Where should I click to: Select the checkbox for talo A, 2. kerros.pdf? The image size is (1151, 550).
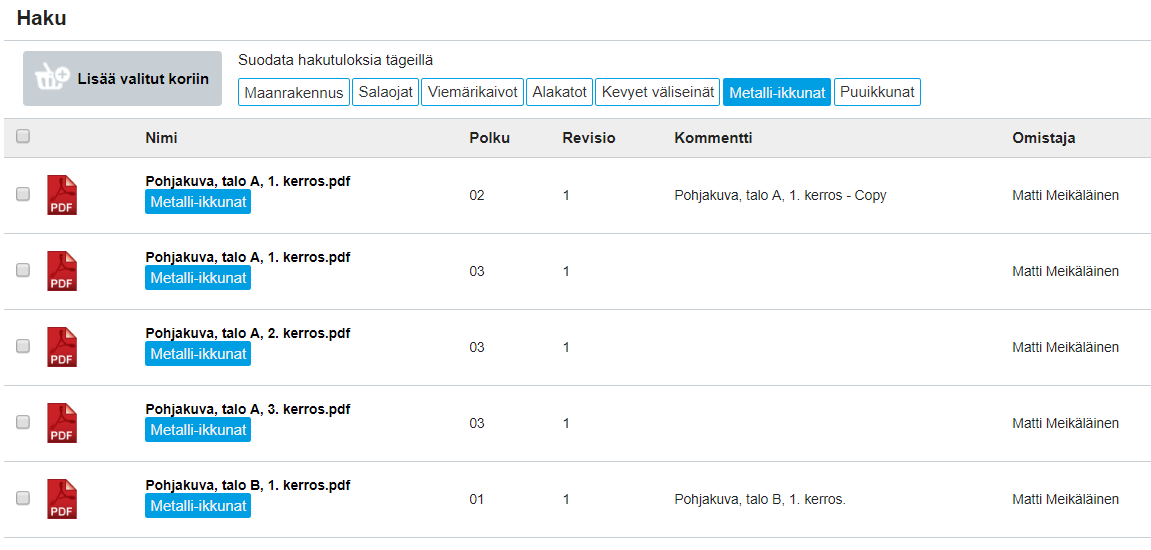(23, 346)
